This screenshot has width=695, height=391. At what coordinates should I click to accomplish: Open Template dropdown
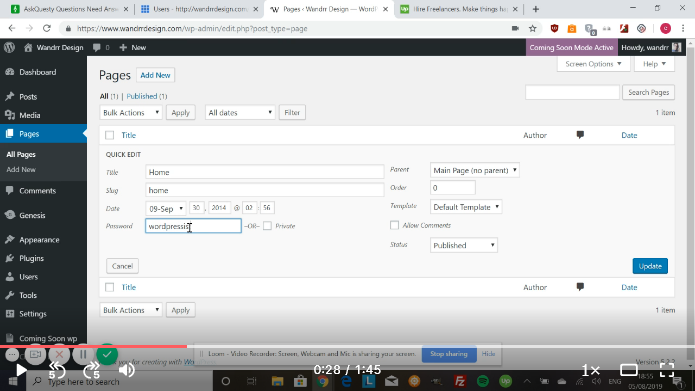coord(465,207)
